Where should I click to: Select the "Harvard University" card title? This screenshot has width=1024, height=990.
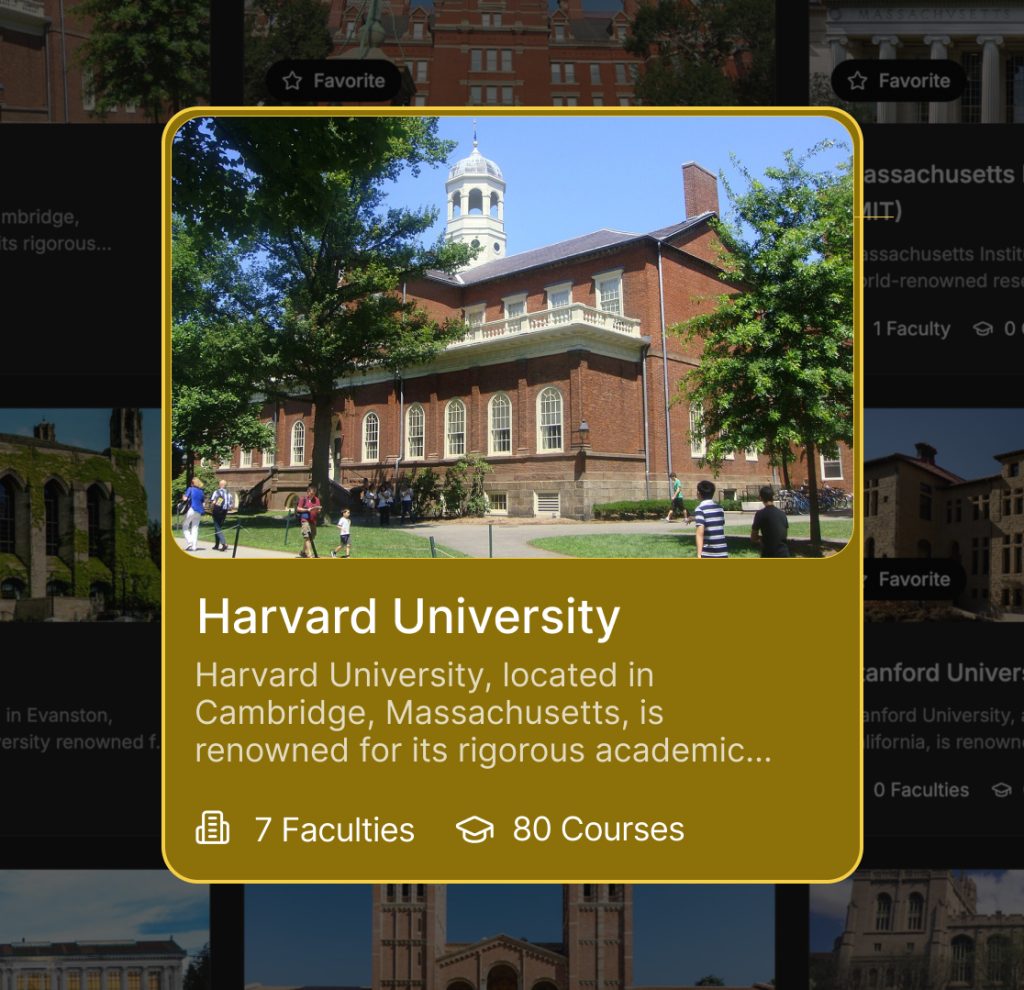409,616
